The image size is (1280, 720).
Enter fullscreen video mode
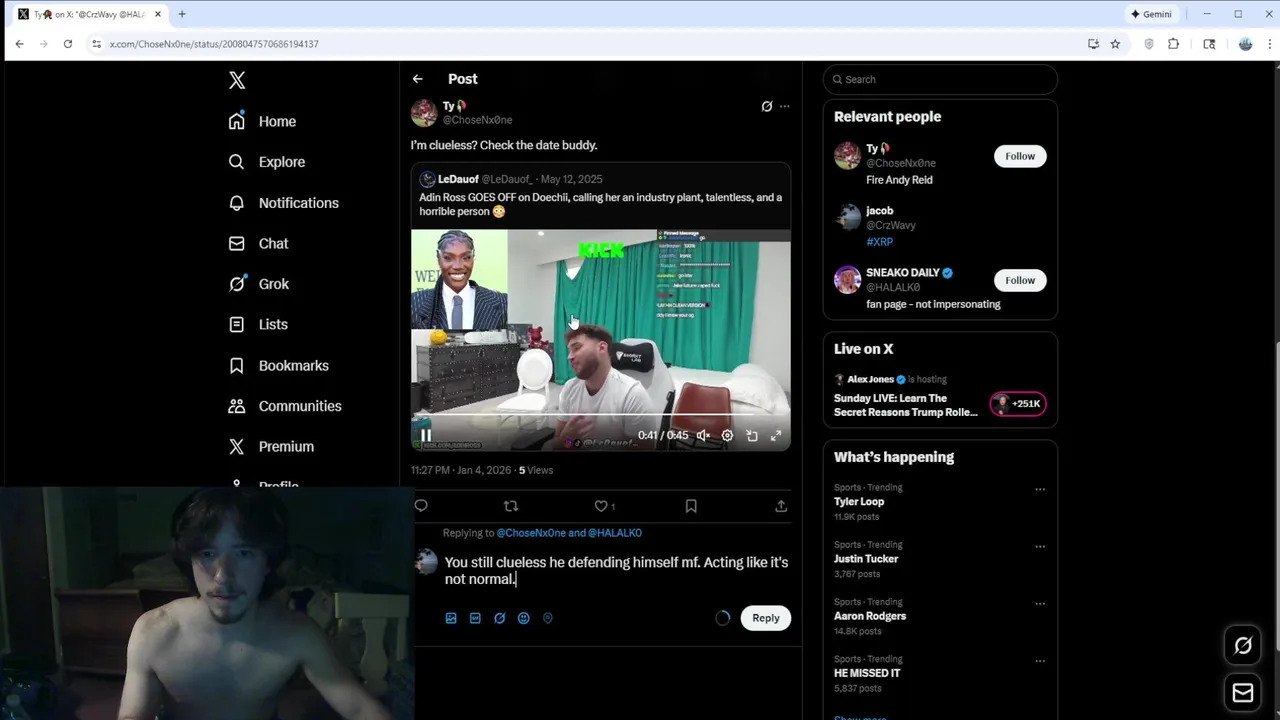click(776, 435)
